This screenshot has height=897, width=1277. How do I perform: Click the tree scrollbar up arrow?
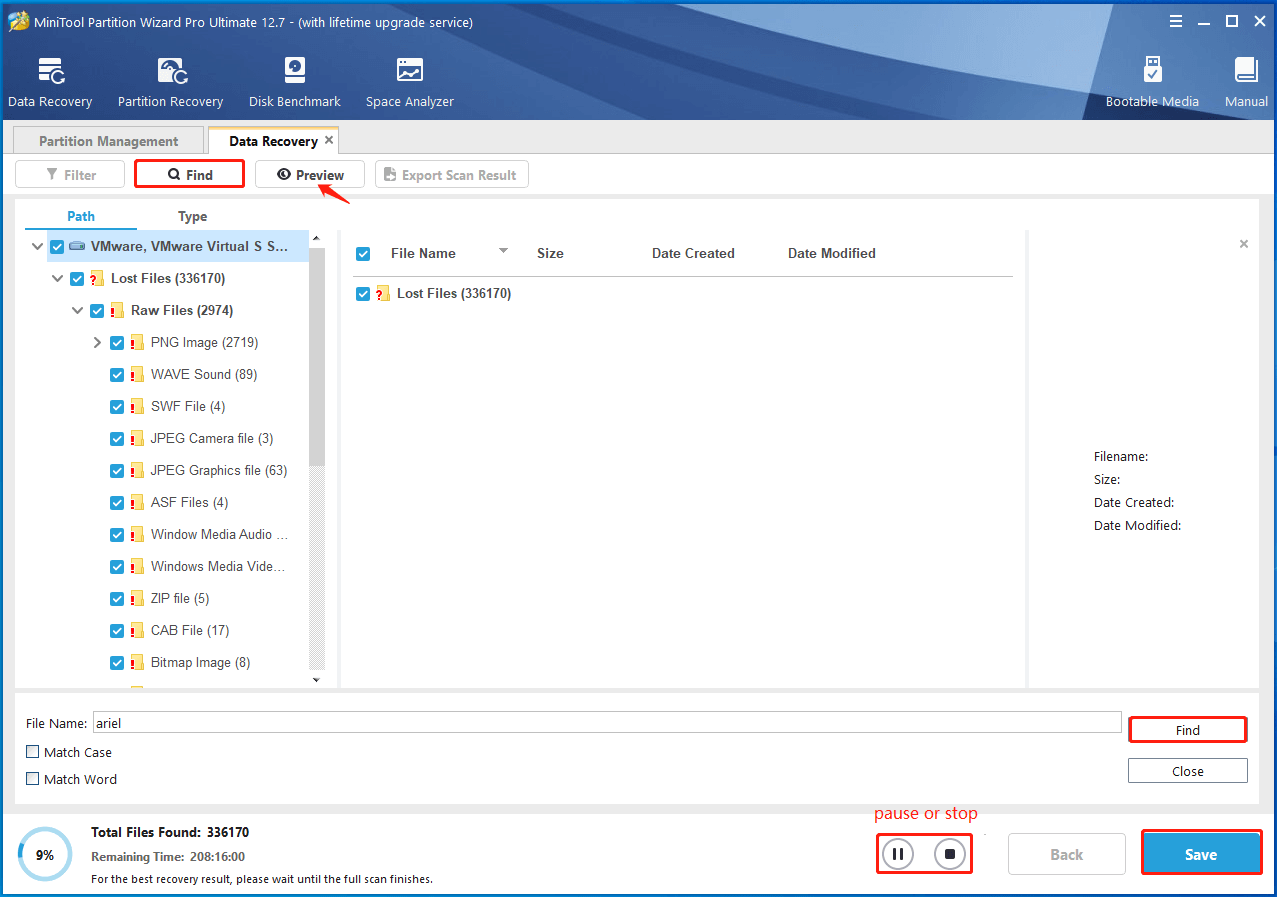point(316,238)
